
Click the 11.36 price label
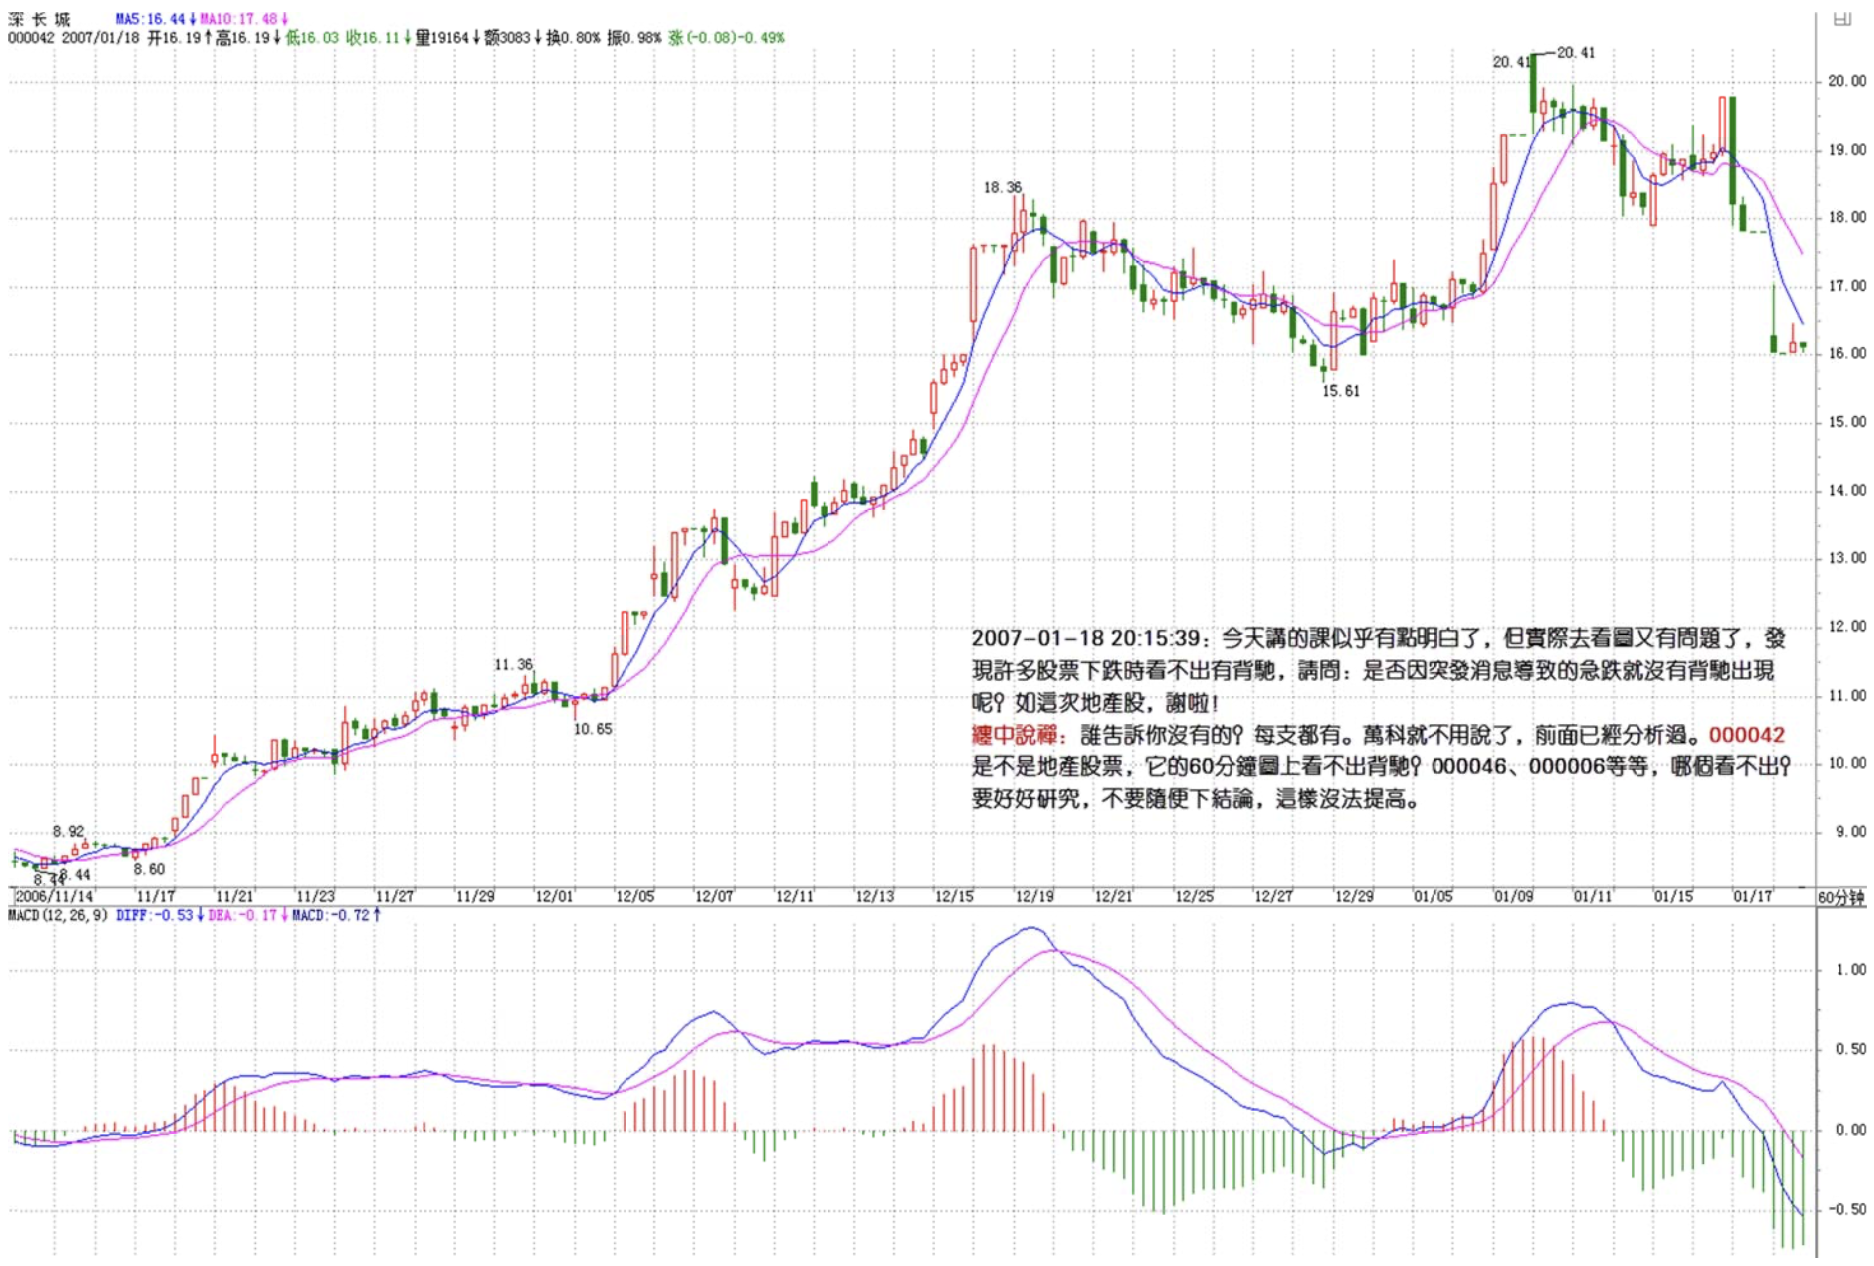(x=513, y=665)
